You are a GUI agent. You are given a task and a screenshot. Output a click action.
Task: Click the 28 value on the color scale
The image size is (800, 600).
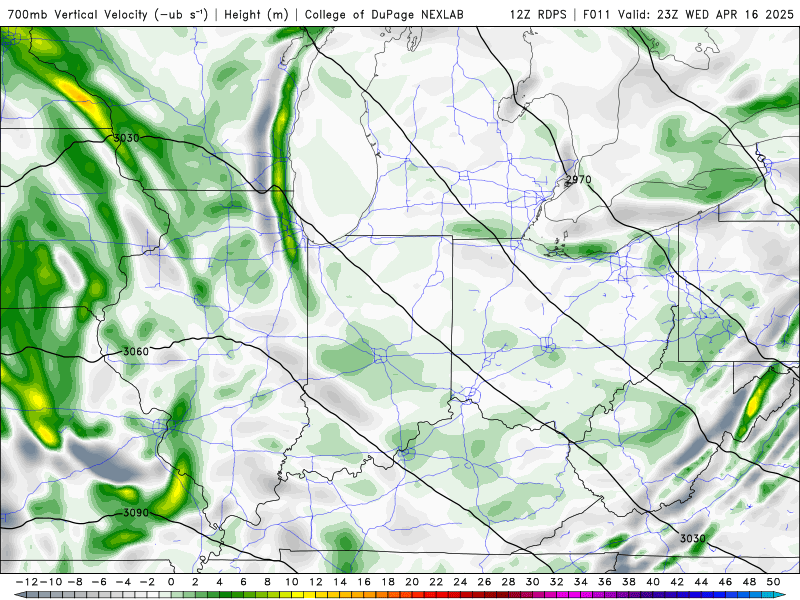point(508,582)
